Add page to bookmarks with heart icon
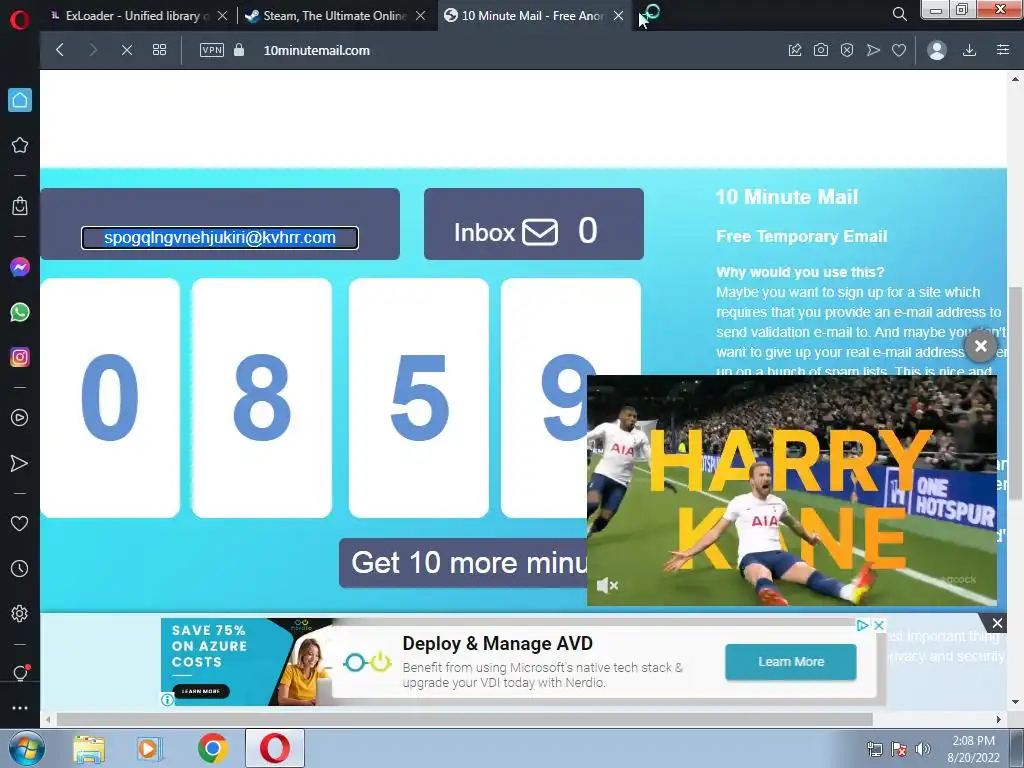This screenshot has height=768, width=1024. pyautogui.click(x=899, y=50)
